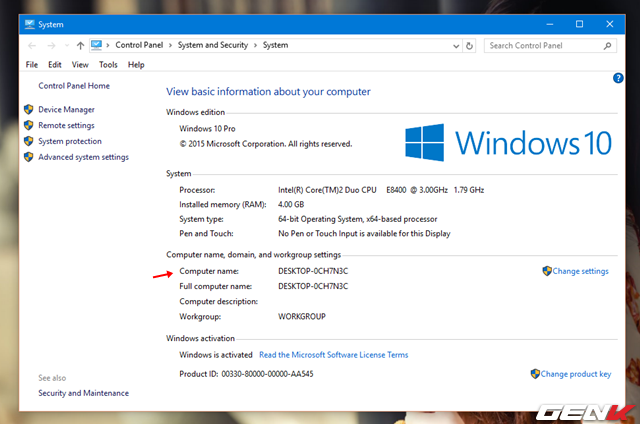The image size is (640, 424).
Task: Expand chevron before Control Panel breadcrumb
Action: pos(108,45)
